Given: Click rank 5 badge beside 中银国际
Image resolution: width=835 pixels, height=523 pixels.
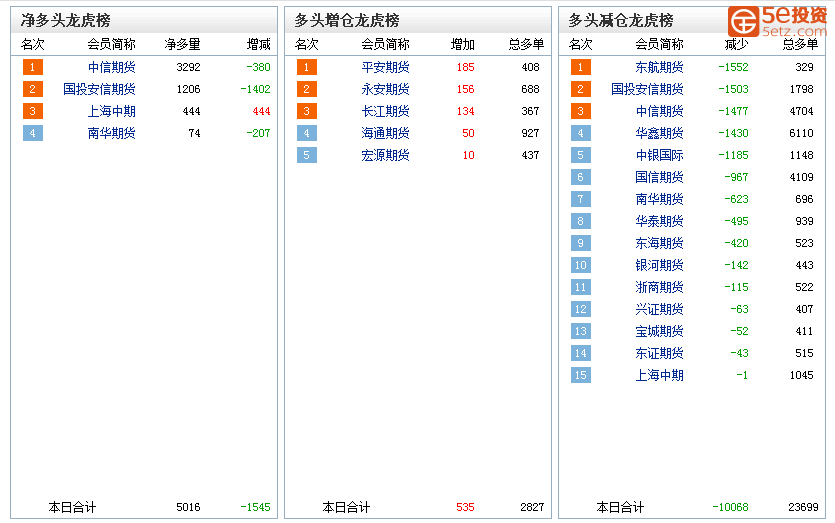Looking at the screenshot, I should [x=580, y=155].
